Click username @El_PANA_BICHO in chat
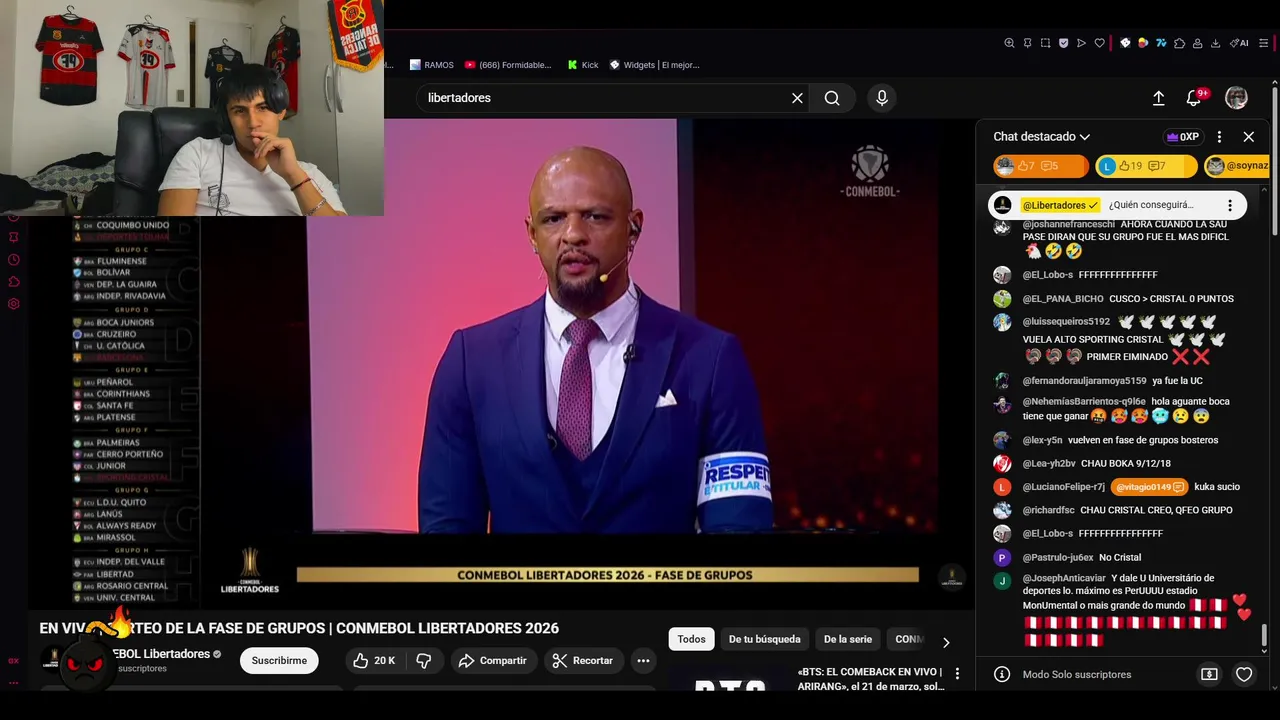The width and height of the screenshot is (1280, 720). click(1063, 299)
